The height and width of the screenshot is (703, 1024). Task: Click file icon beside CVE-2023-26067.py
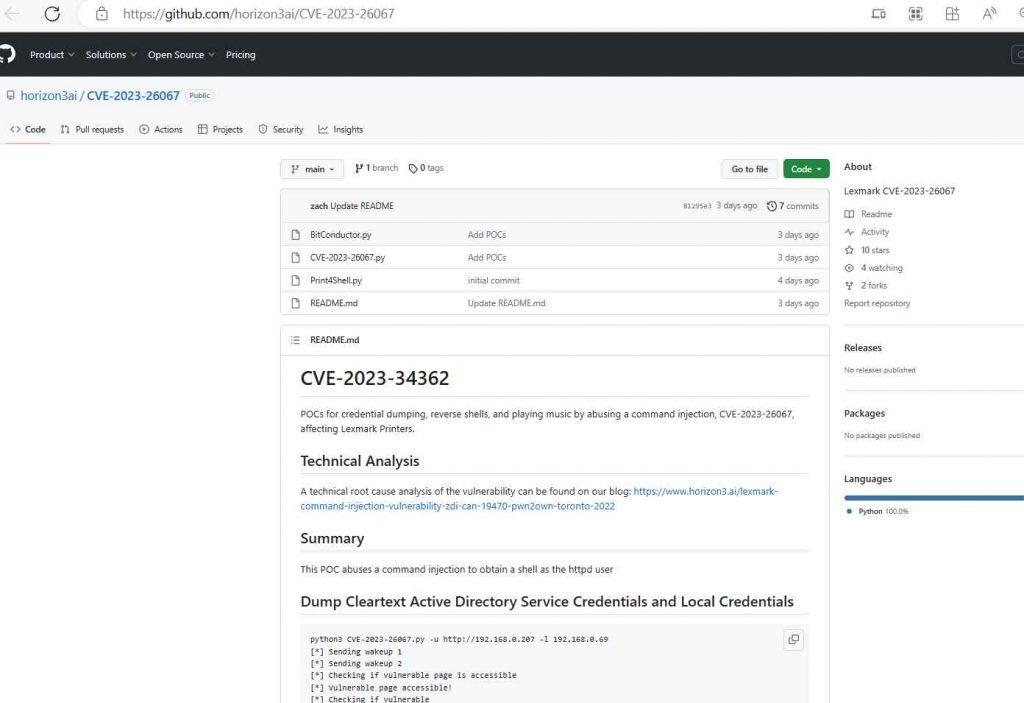[x=296, y=257]
